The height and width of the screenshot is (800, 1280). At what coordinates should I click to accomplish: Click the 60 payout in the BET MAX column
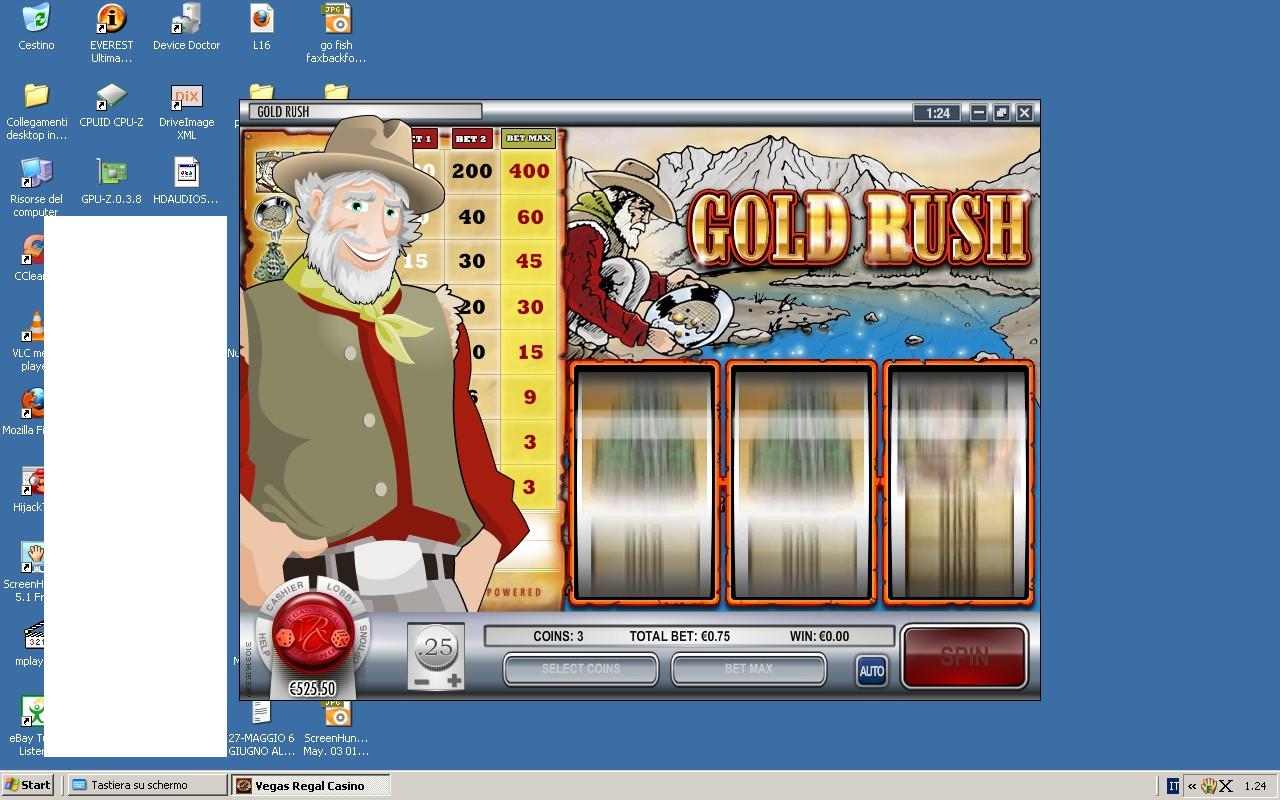529,216
